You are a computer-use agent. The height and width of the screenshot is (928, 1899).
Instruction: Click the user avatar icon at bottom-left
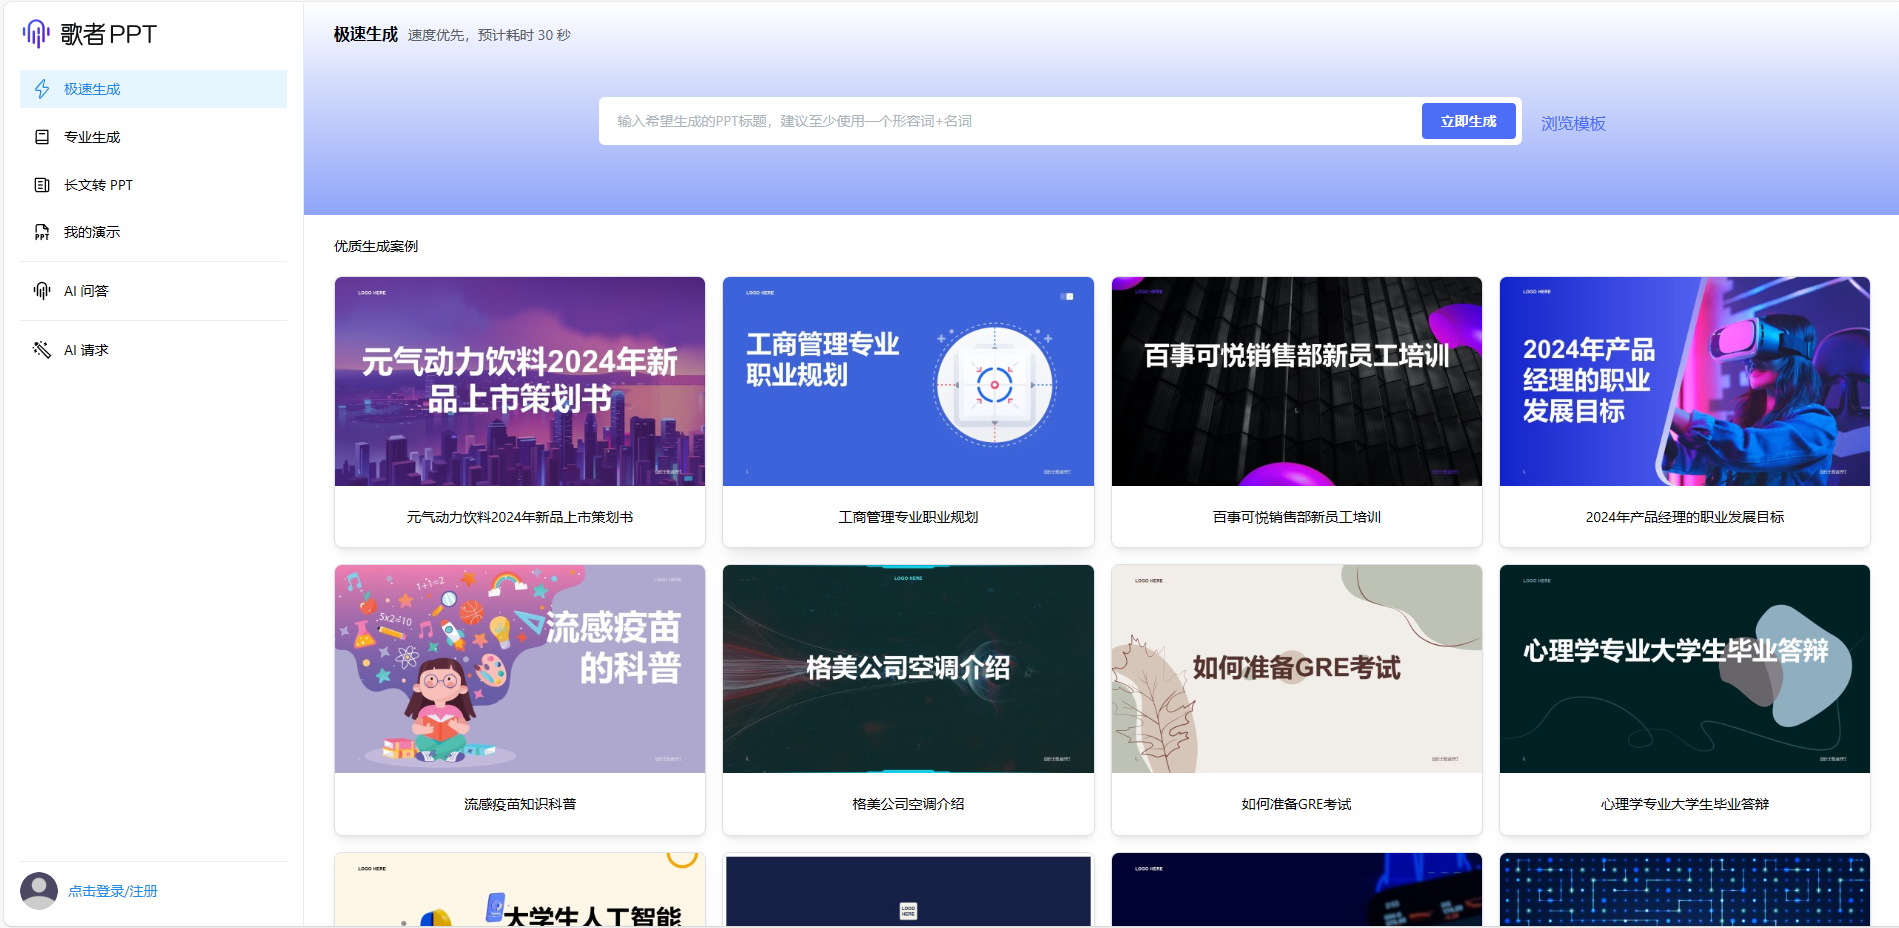(39, 891)
